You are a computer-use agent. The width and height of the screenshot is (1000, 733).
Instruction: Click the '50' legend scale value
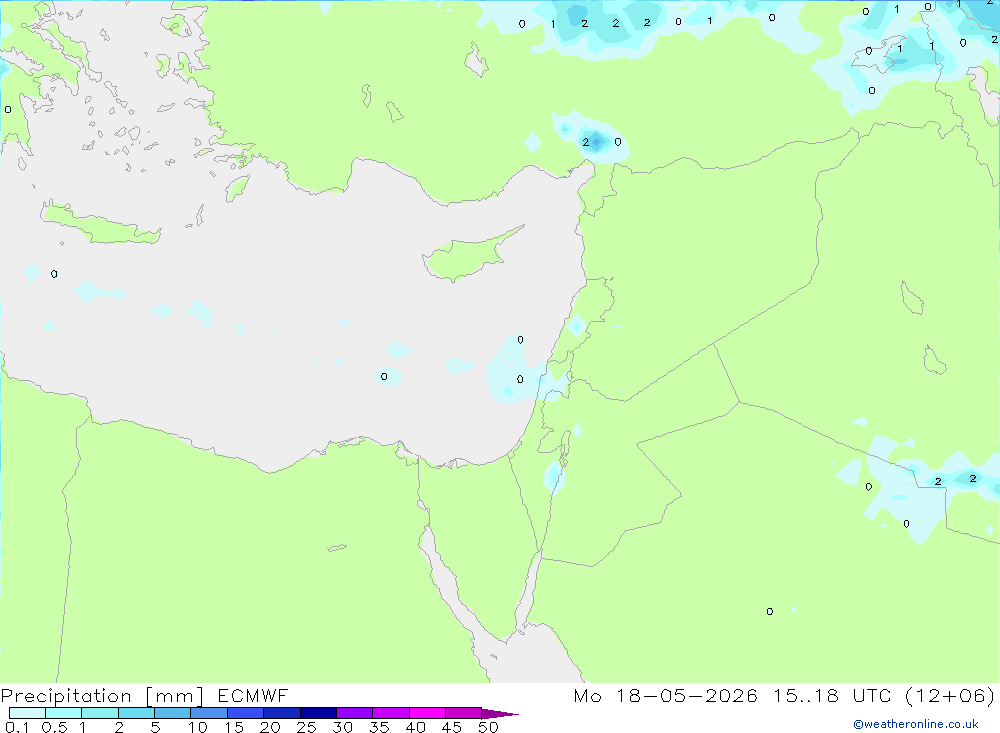pyautogui.click(x=488, y=727)
